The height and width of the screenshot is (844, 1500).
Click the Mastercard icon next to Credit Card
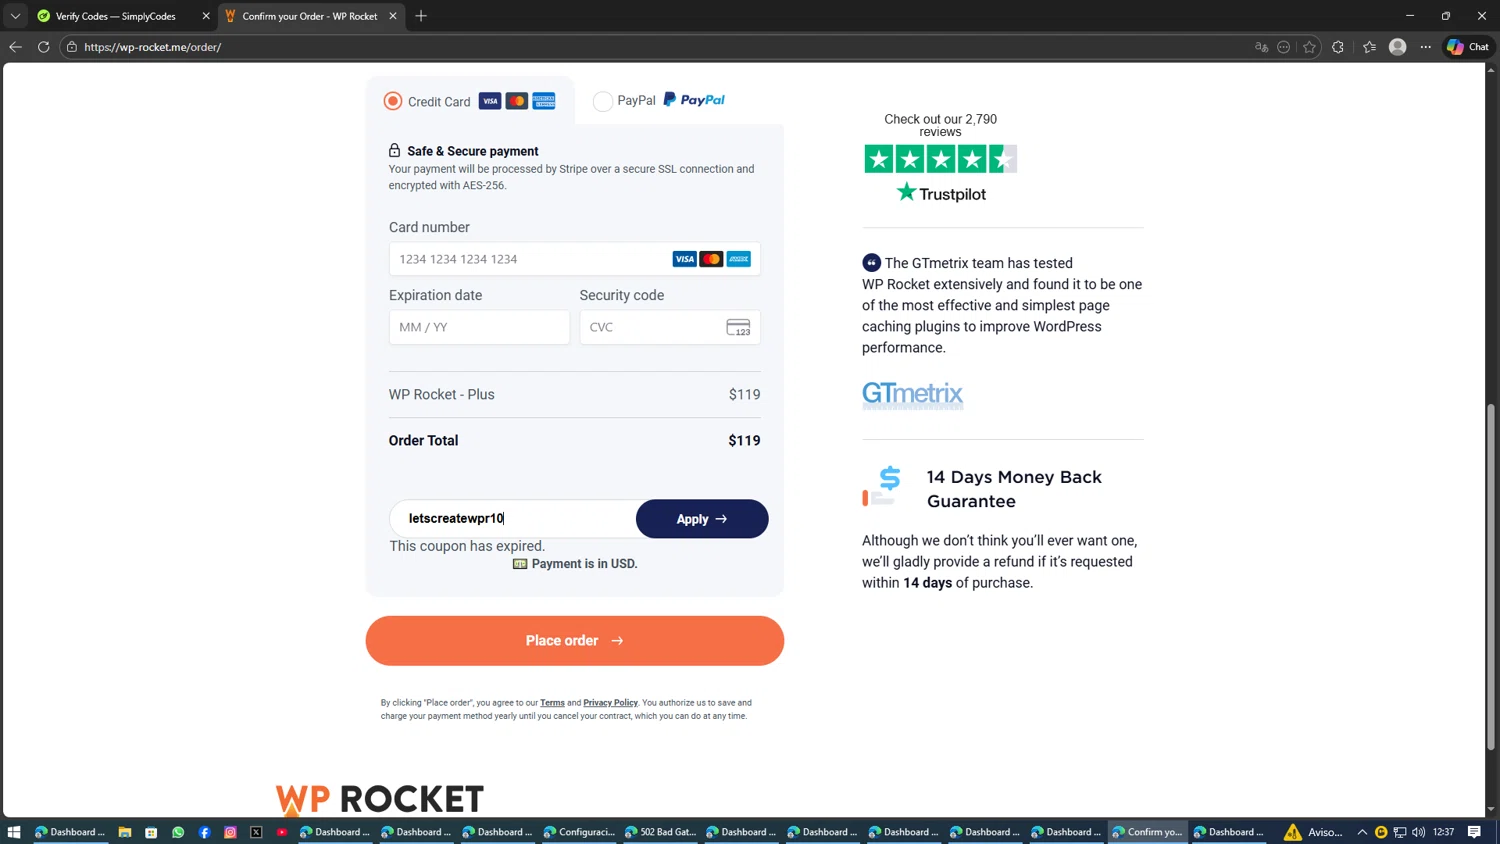tap(517, 101)
